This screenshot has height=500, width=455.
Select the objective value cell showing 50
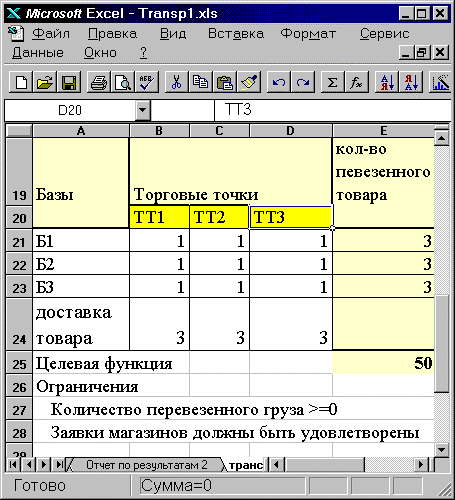(383, 362)
